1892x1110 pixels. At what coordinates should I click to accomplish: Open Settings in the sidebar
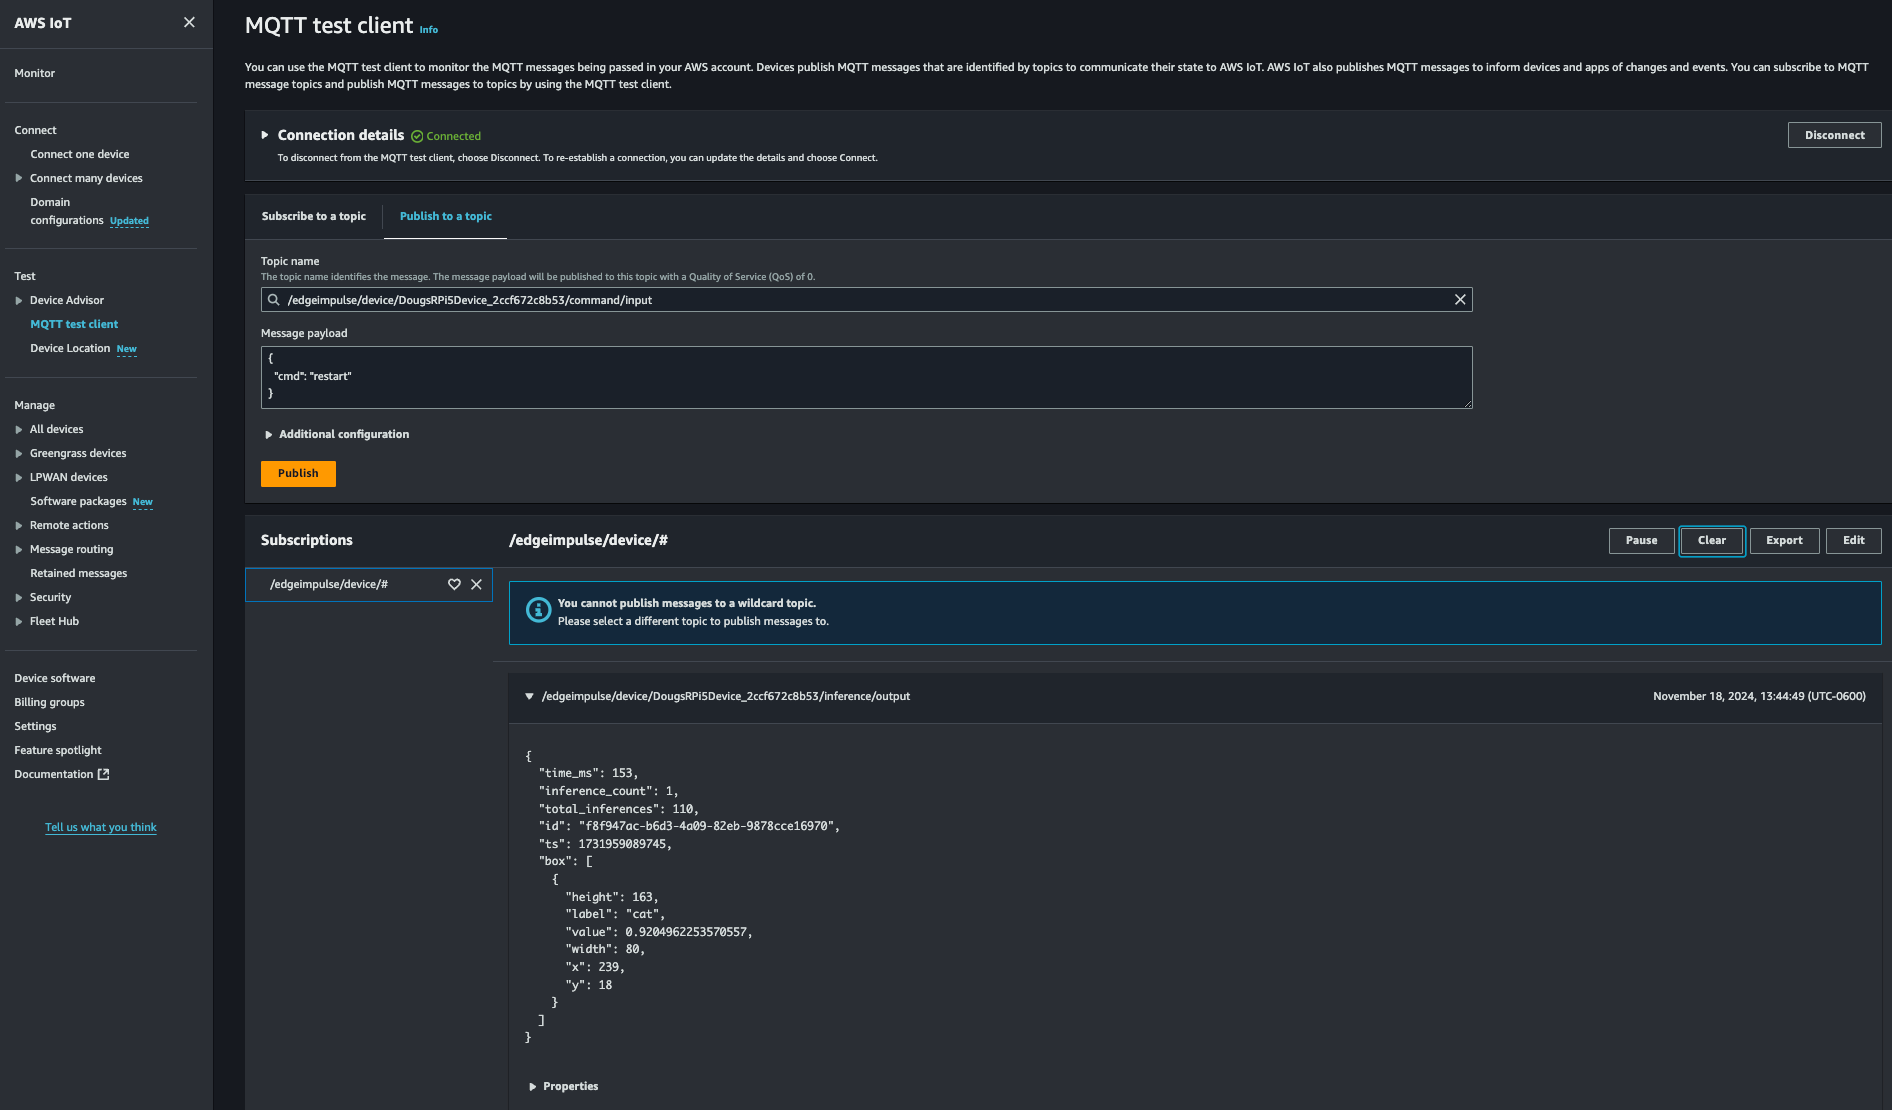[x=35, y=726]
